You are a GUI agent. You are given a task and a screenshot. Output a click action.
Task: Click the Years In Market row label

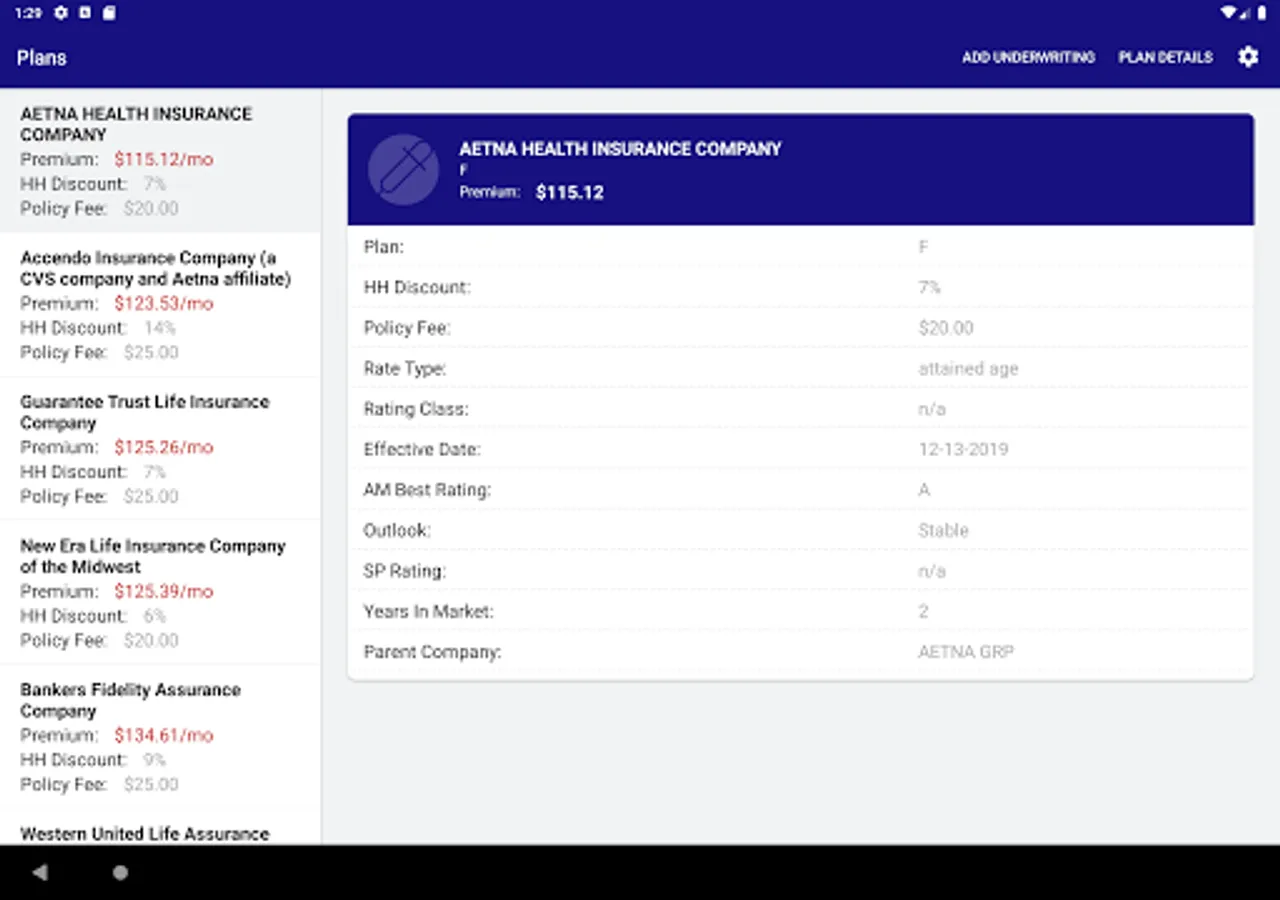pyautogui.click(x=428, y=611)
